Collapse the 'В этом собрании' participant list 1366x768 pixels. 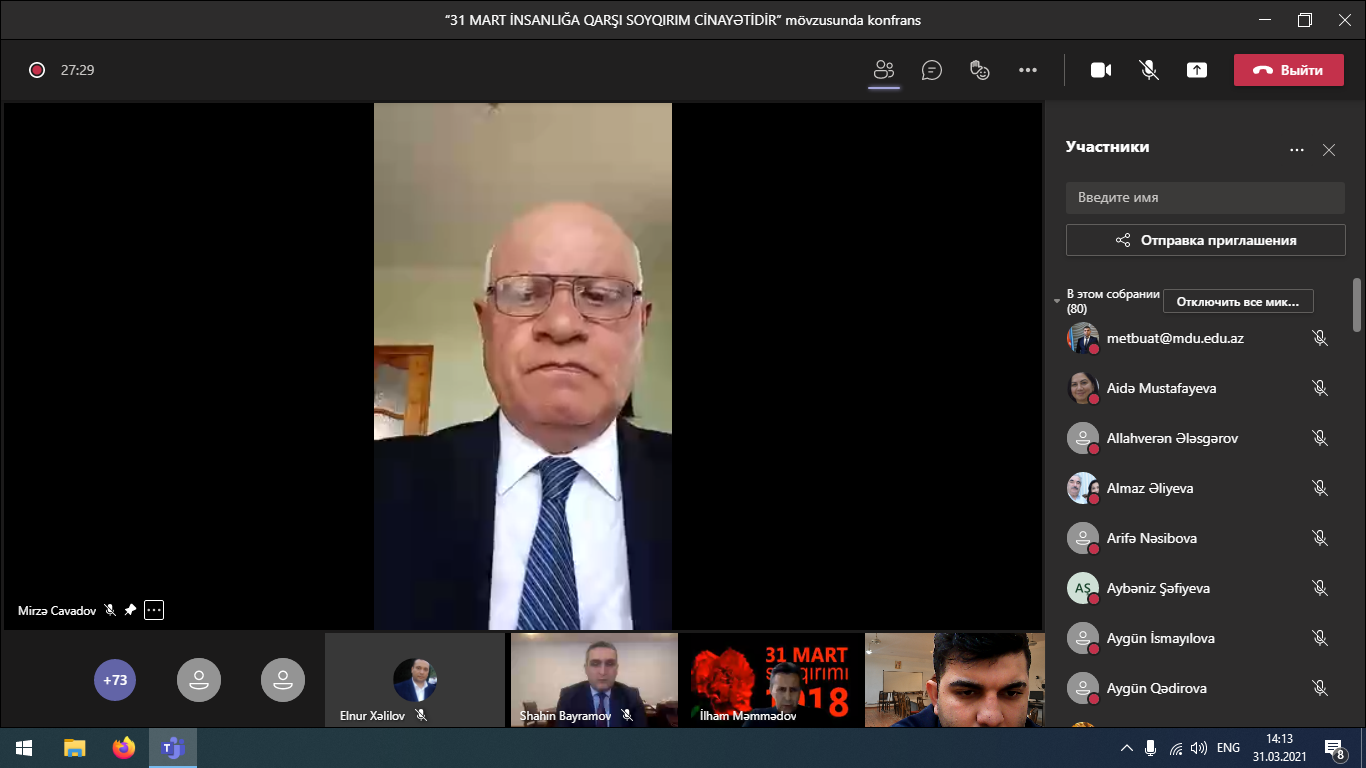pos(1057,301)
